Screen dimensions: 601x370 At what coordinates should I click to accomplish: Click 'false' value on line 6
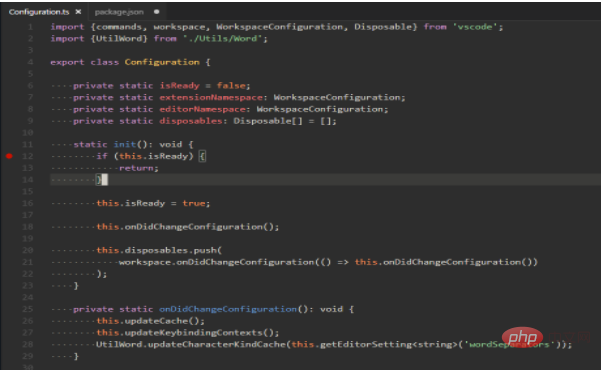coord(231,86)
